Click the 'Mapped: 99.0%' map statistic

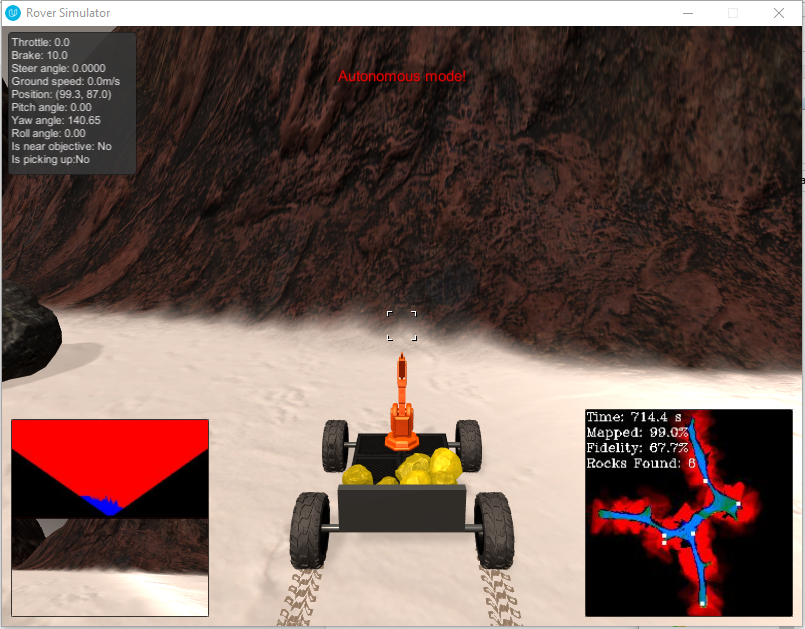pyautogui.click(x=637, y=432)
